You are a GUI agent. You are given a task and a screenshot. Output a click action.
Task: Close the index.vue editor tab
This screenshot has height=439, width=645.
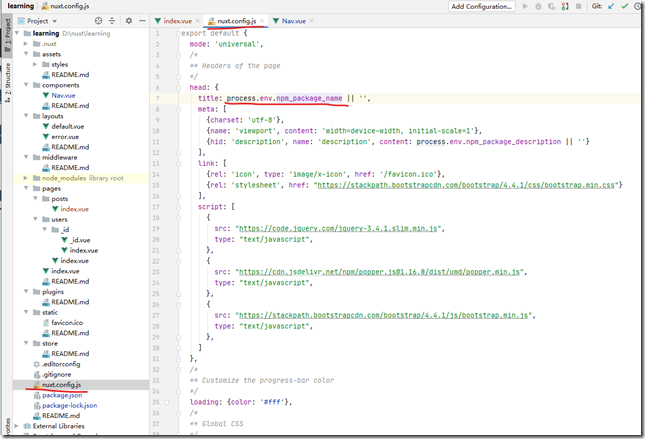[197, 21]
